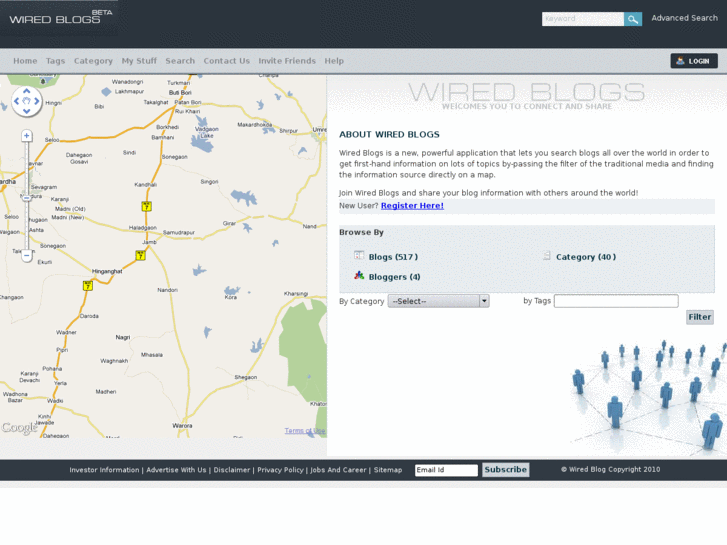Open Privacy Policy footer link
This screenshot has width=727, height=545.
point(281,470)
